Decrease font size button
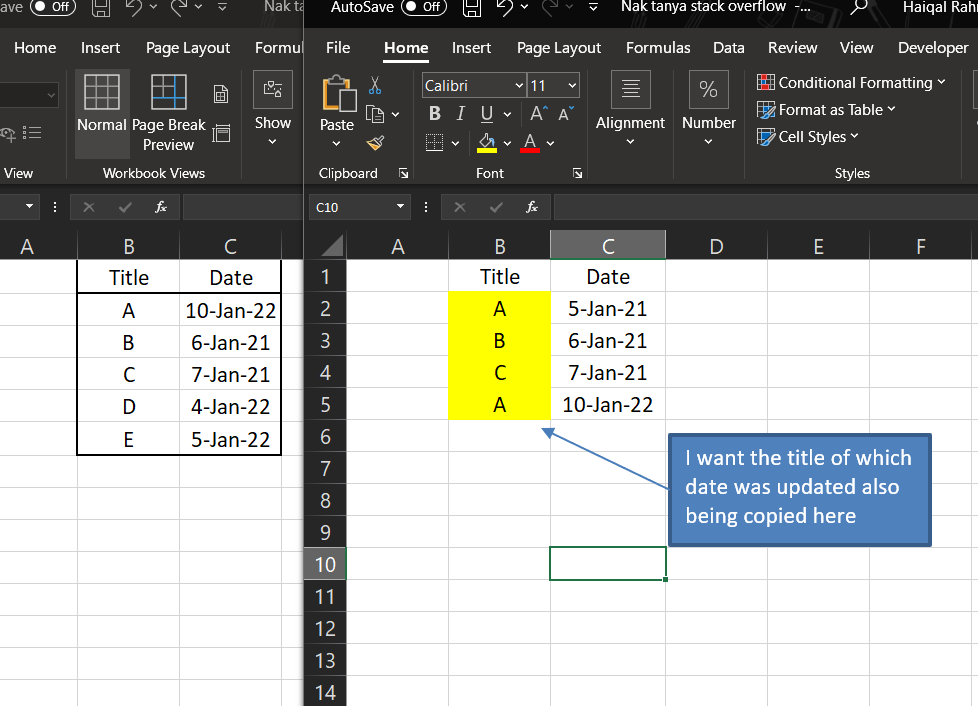978x706 pixels. click(566, 114)
